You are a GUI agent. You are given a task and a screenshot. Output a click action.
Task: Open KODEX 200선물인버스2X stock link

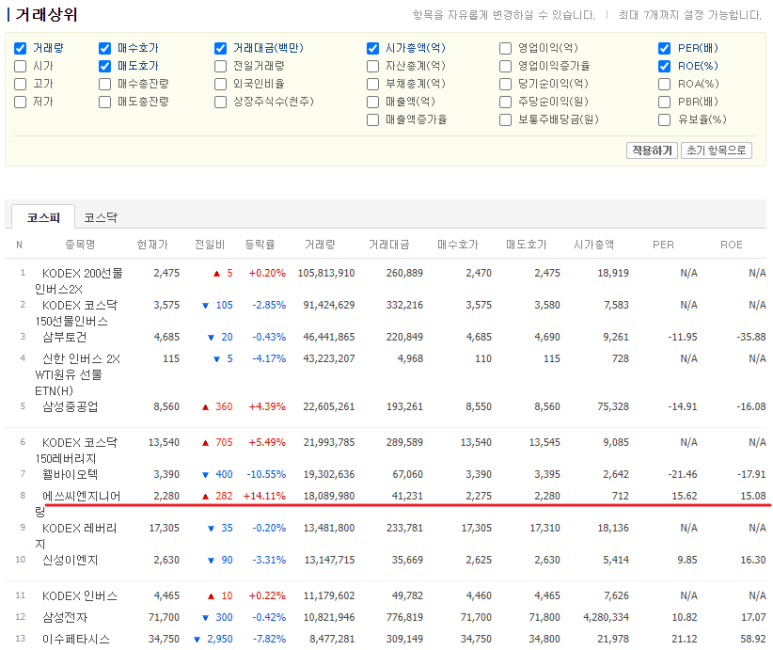(x=79, y=281)
